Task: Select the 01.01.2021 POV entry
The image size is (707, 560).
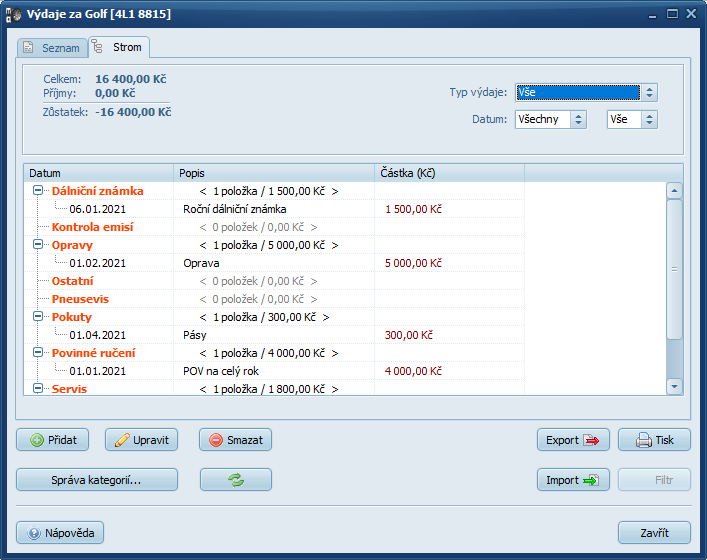Action: coord(274,371)
